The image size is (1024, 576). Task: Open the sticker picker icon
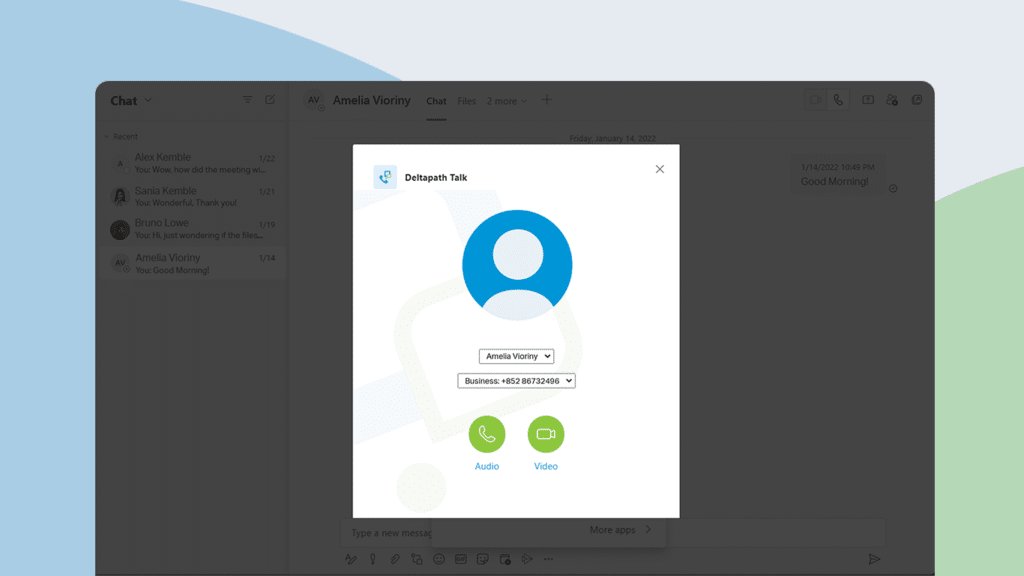pos(483,559)
